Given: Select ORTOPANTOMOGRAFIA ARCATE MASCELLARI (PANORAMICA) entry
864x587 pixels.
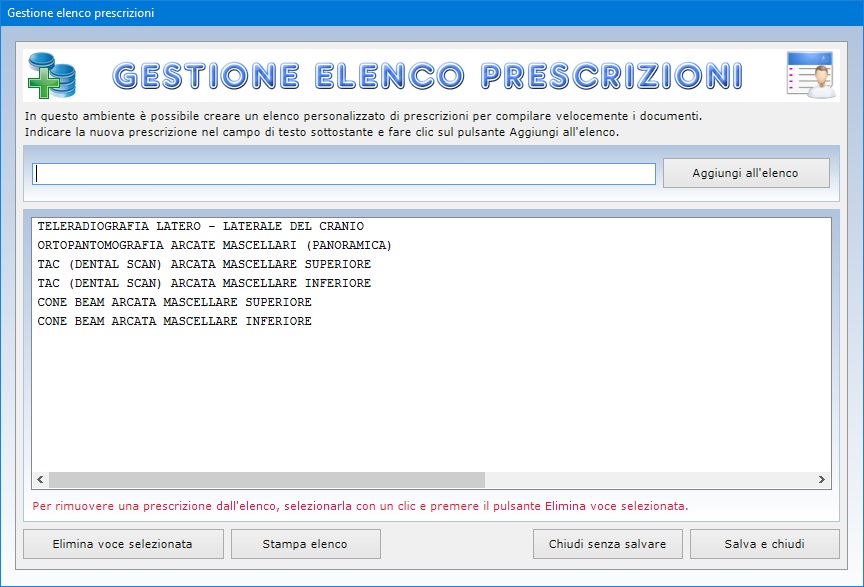Looking at the screenshot, I should 214,245.
